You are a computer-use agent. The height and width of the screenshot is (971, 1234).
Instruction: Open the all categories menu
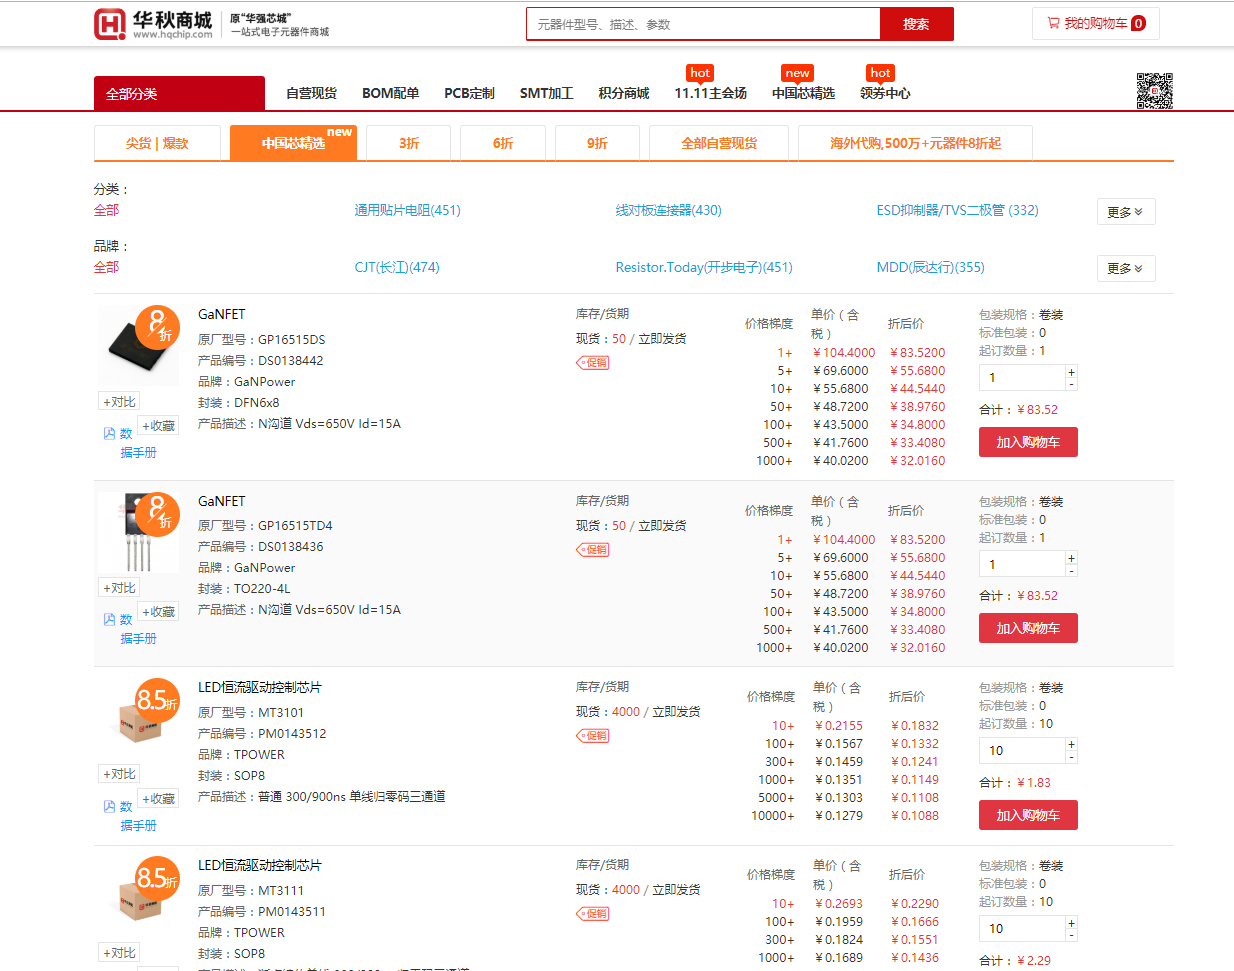(x=179, y=94)
